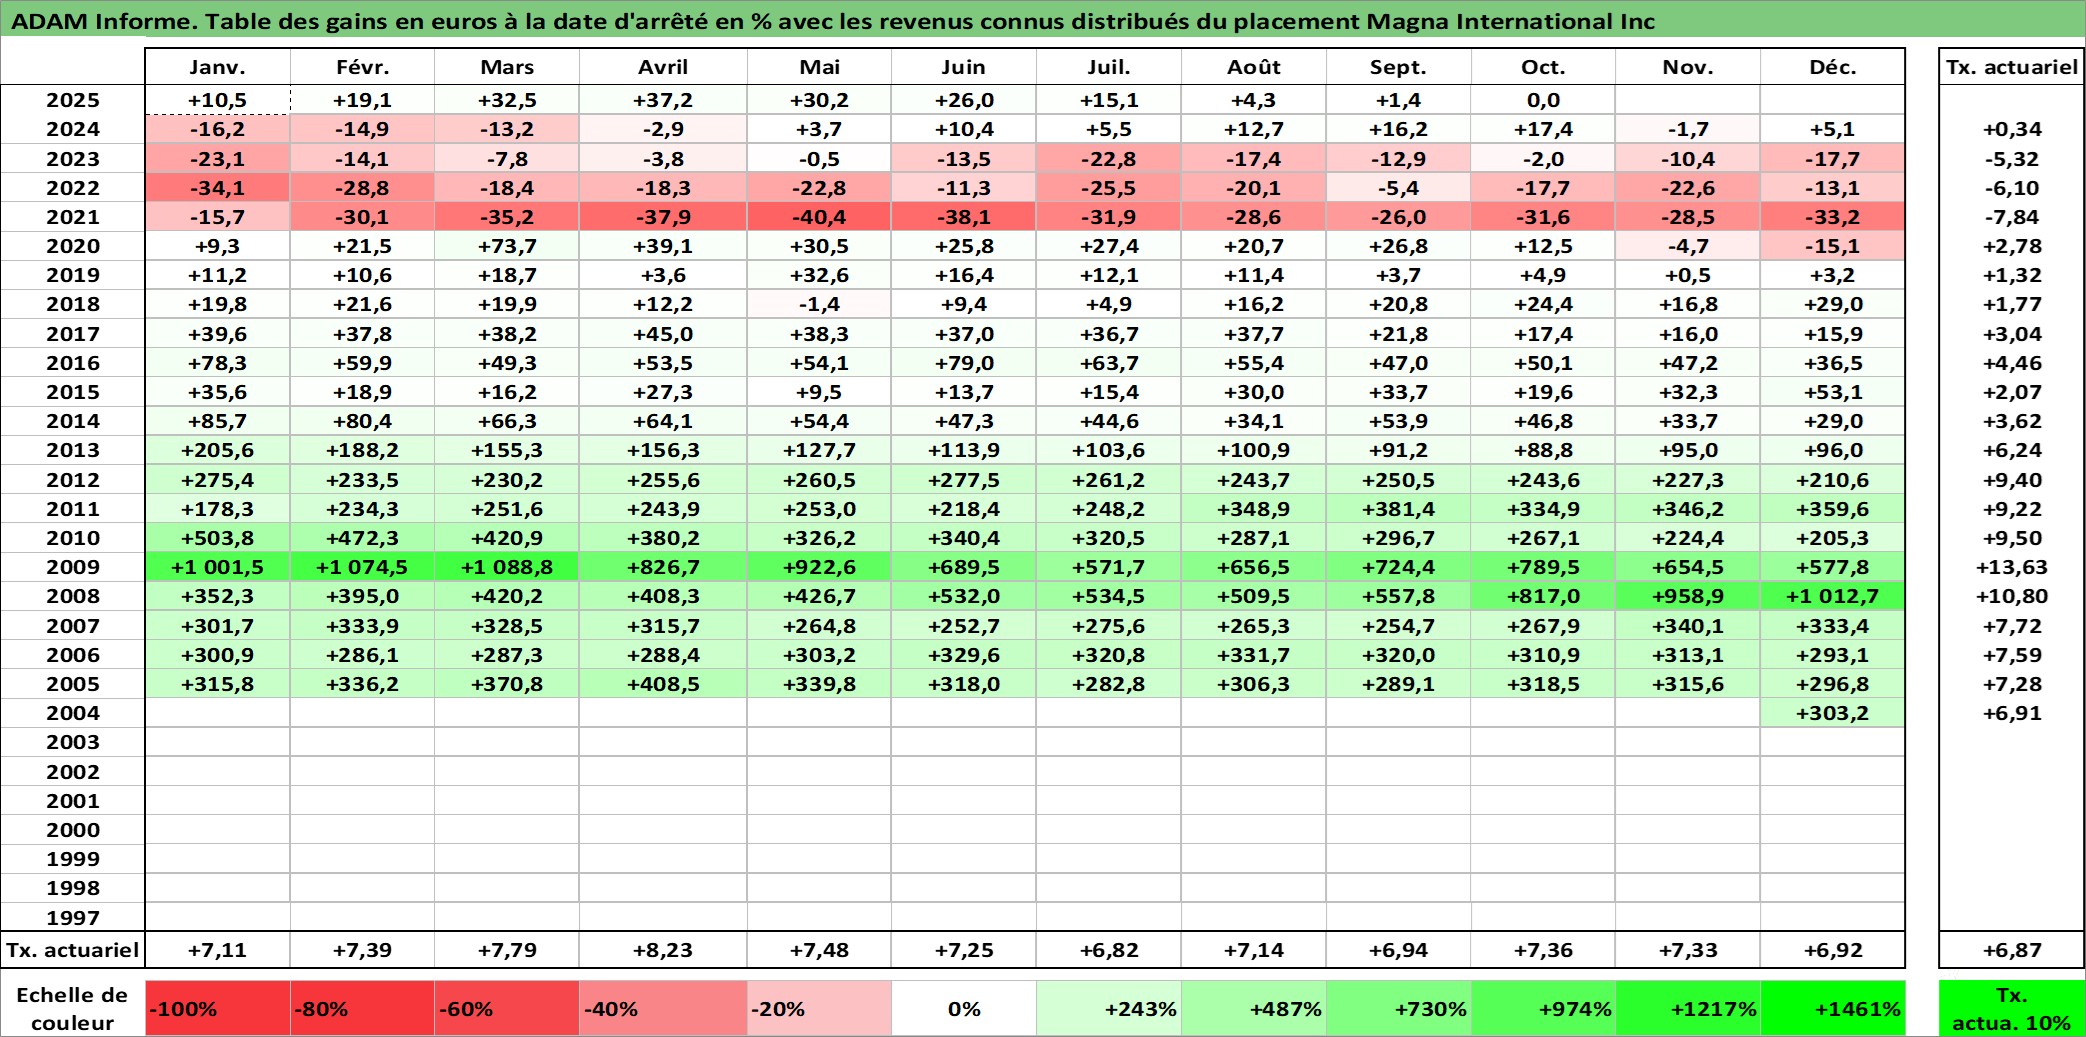Select cell +1 001,5 in the 2009 row
2086x1037 pixels.
[x=217, y=567]
